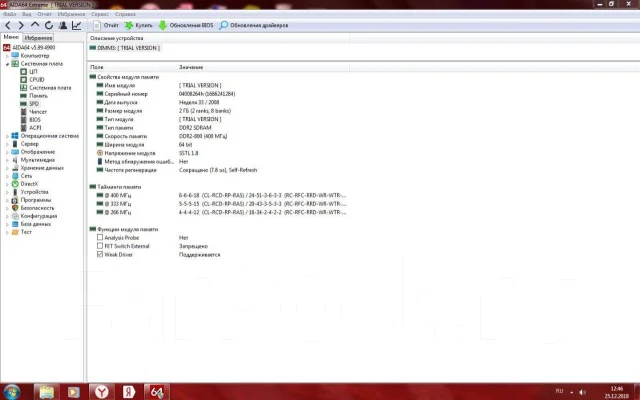Image resolution: width=640 pixels, height=400 pixels.
Task: Click the Forward navigation arrow
Action: pos(21,25)
